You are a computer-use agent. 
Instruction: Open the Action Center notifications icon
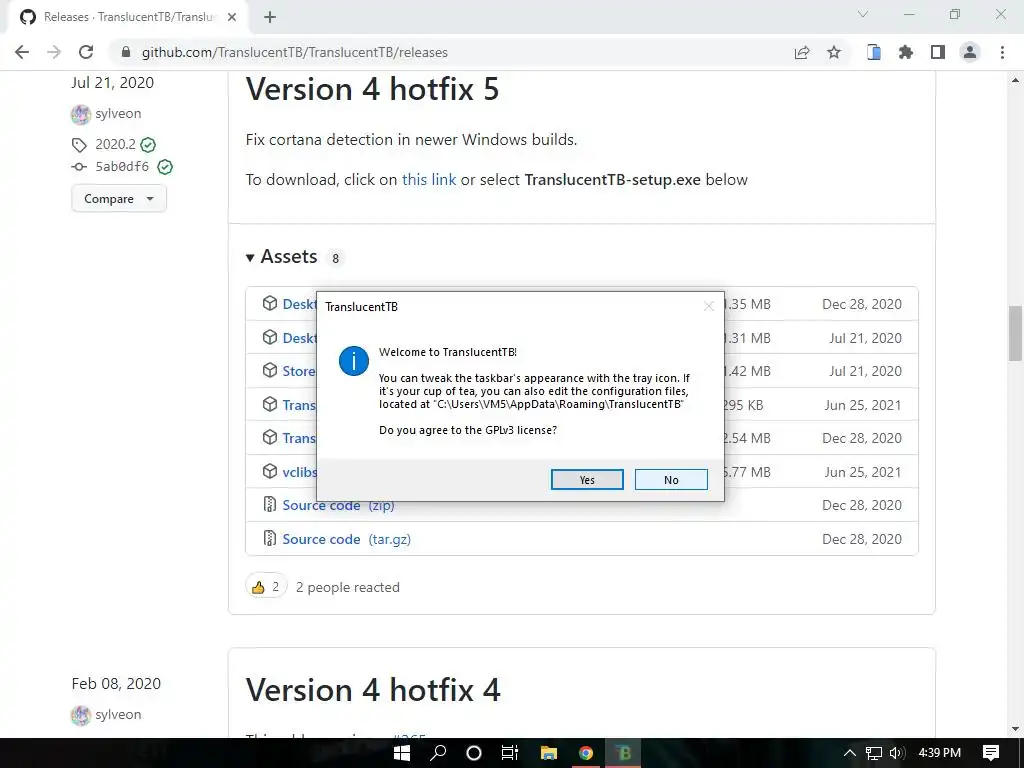pyautogui.click(x=991, y=753)
